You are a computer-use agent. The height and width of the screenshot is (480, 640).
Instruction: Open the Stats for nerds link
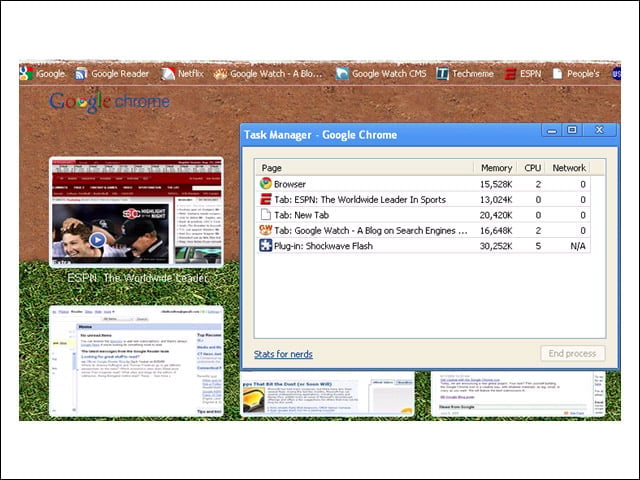283,354
